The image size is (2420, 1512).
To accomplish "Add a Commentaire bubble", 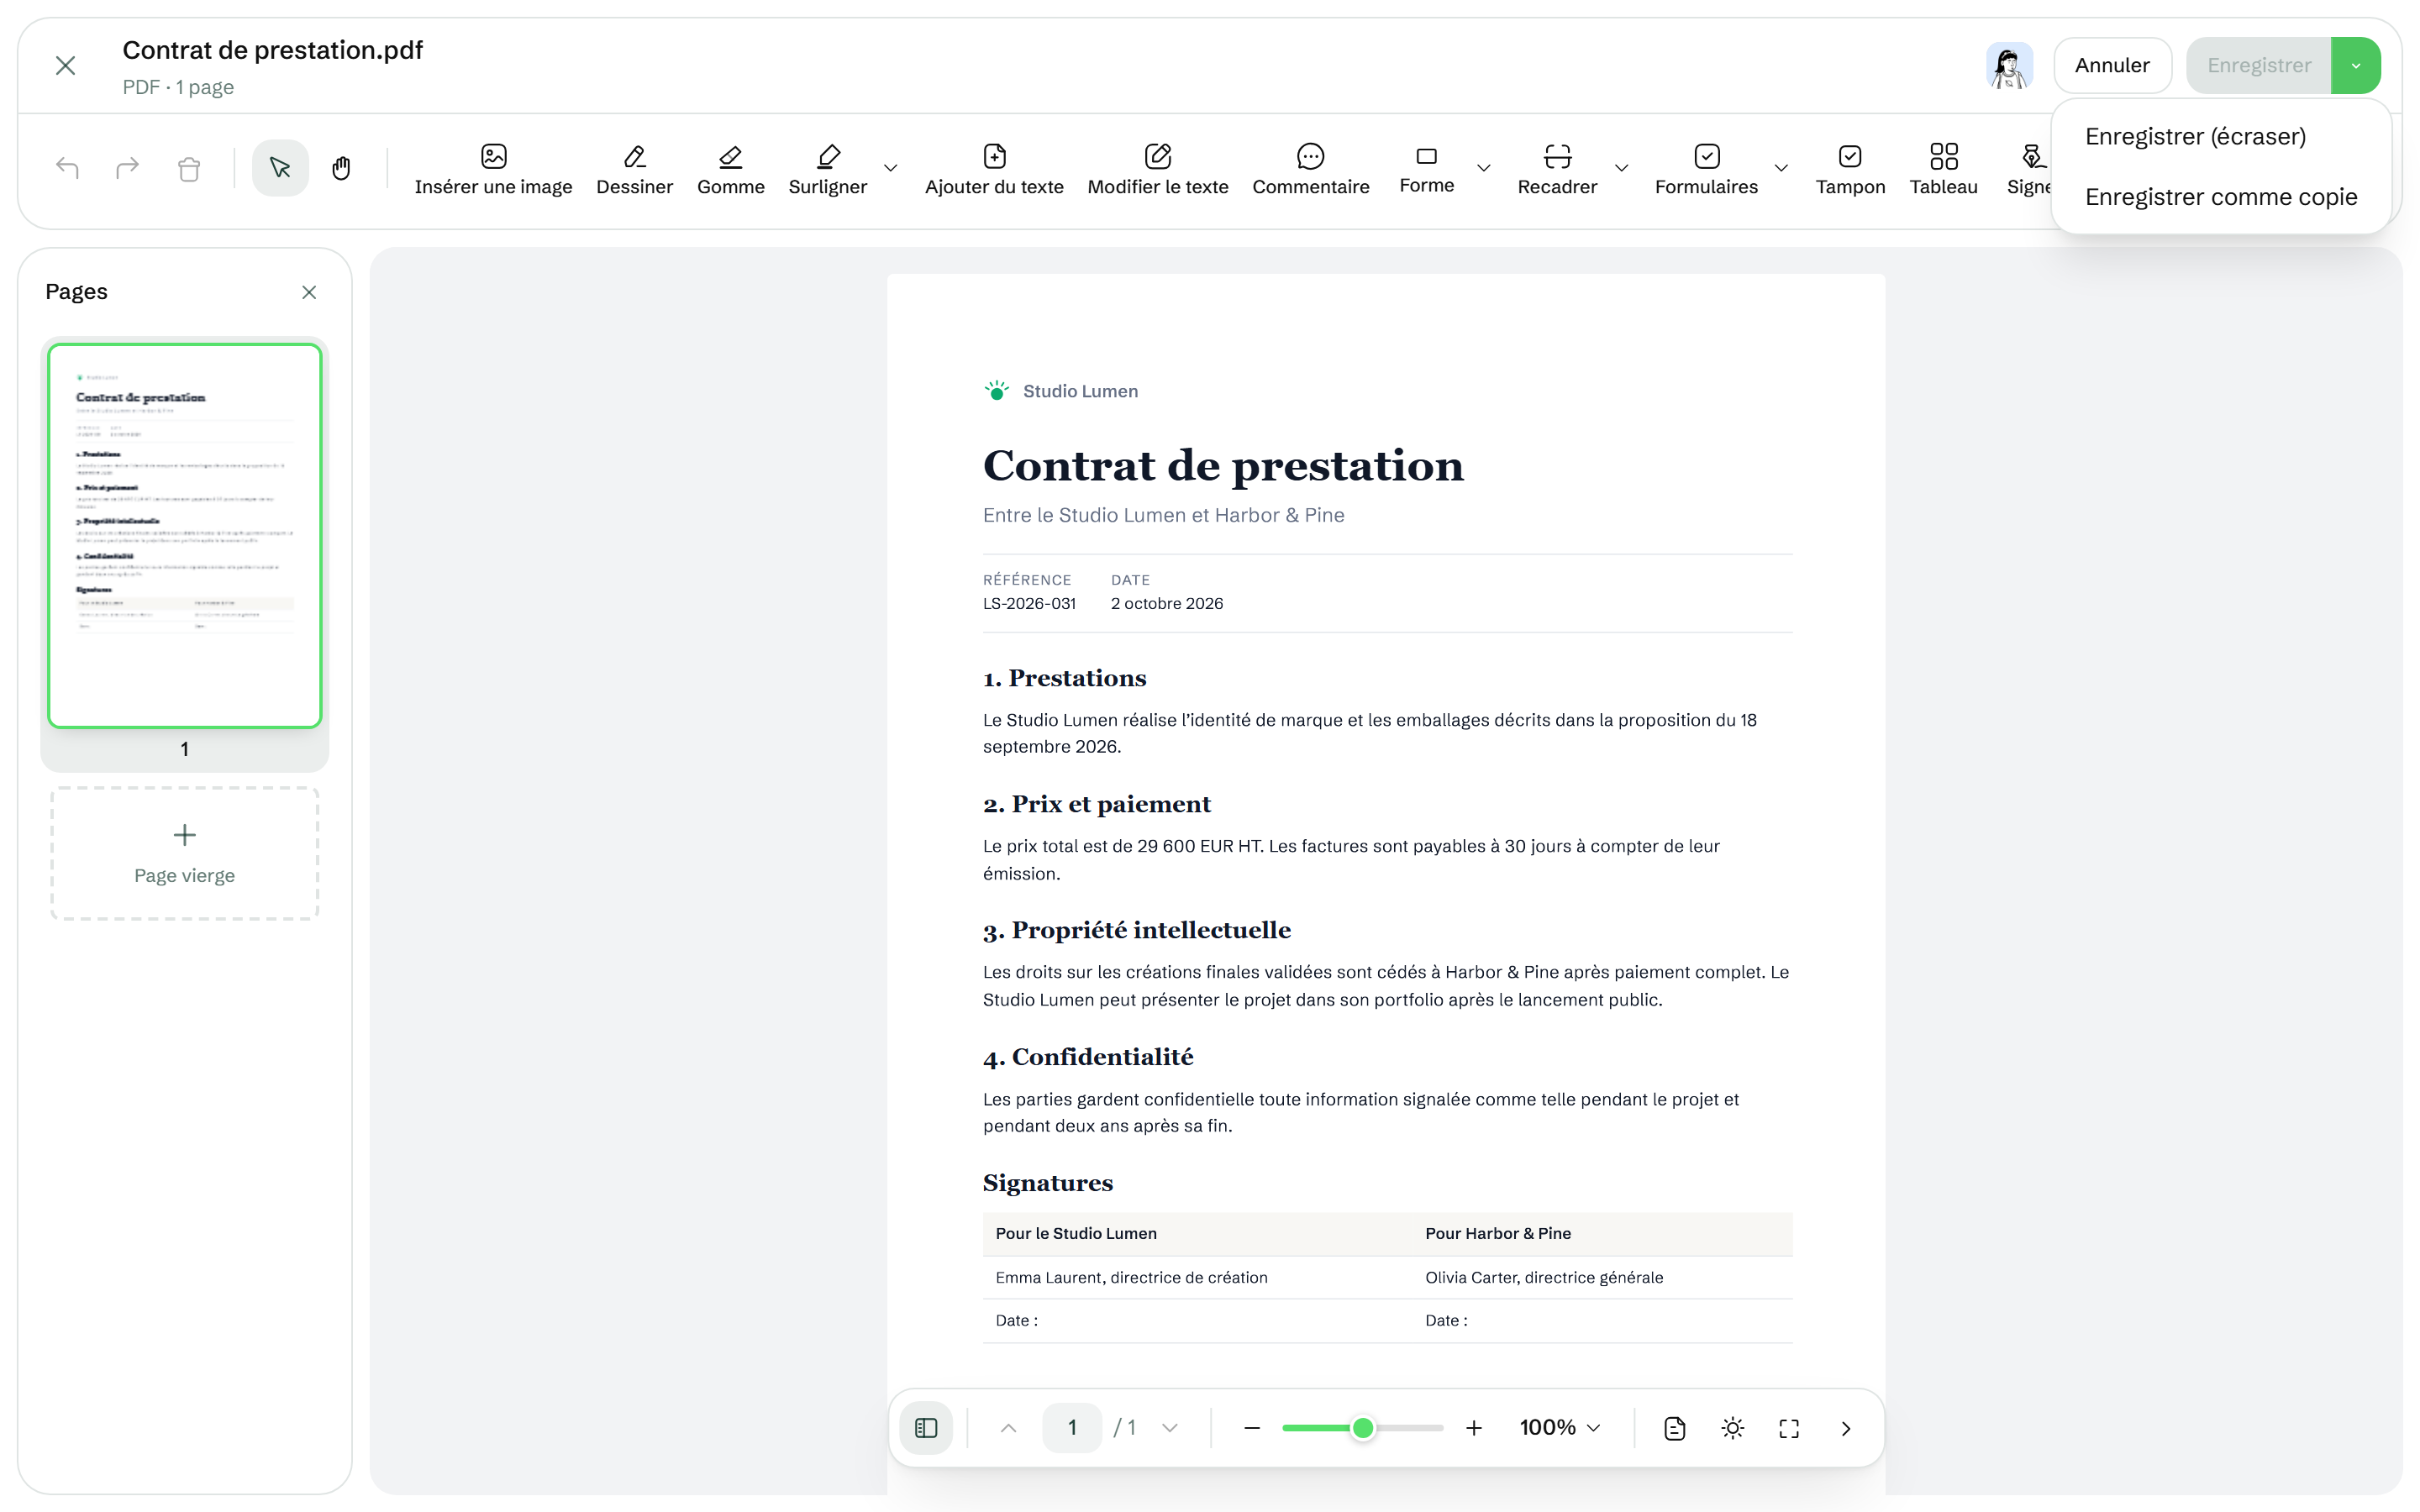I will pyautogui.click(x=1310, y=169).
